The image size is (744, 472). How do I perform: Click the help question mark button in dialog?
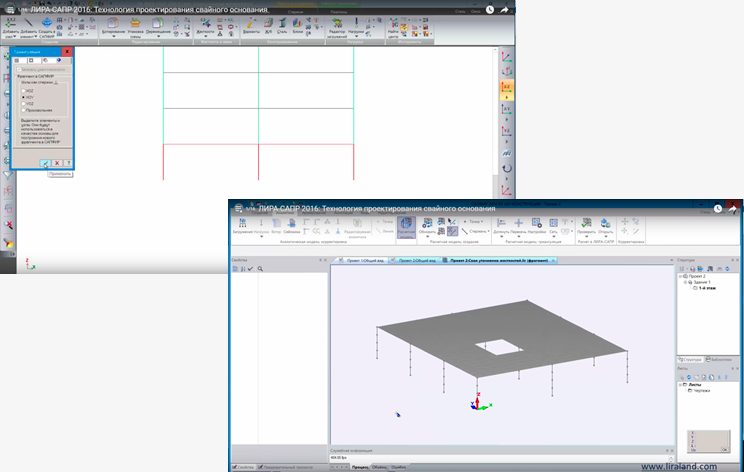coord(68,163)
